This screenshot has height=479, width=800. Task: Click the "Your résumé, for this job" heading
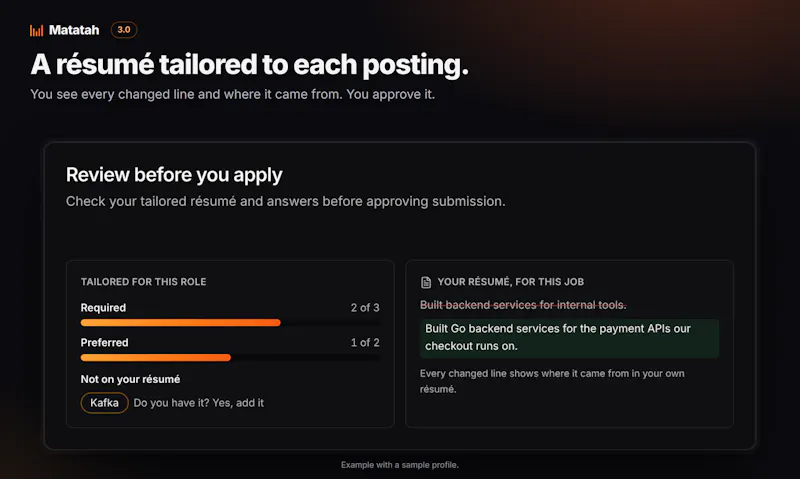tap(511, 282)
